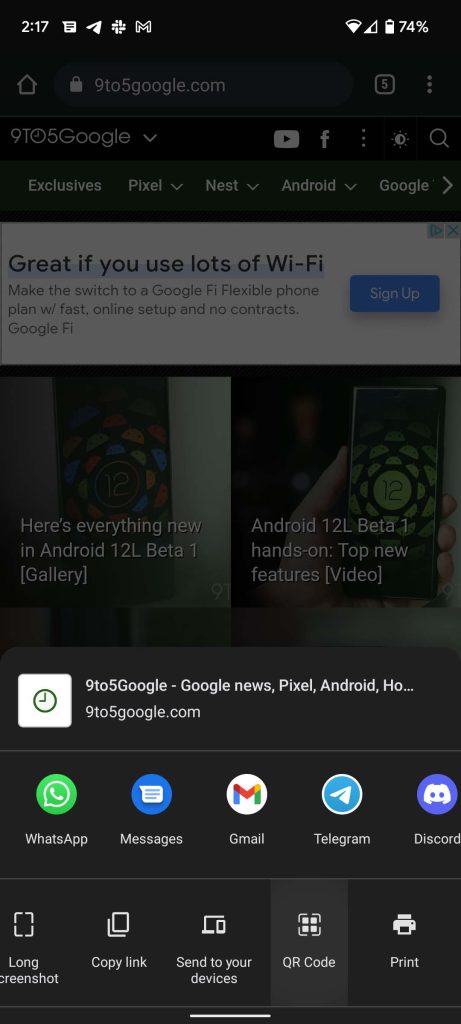Image resolution: width=461 pixels, height=1024 pixels.
Task: Tap the Sign Up ad button
Action: click(394, 293)
